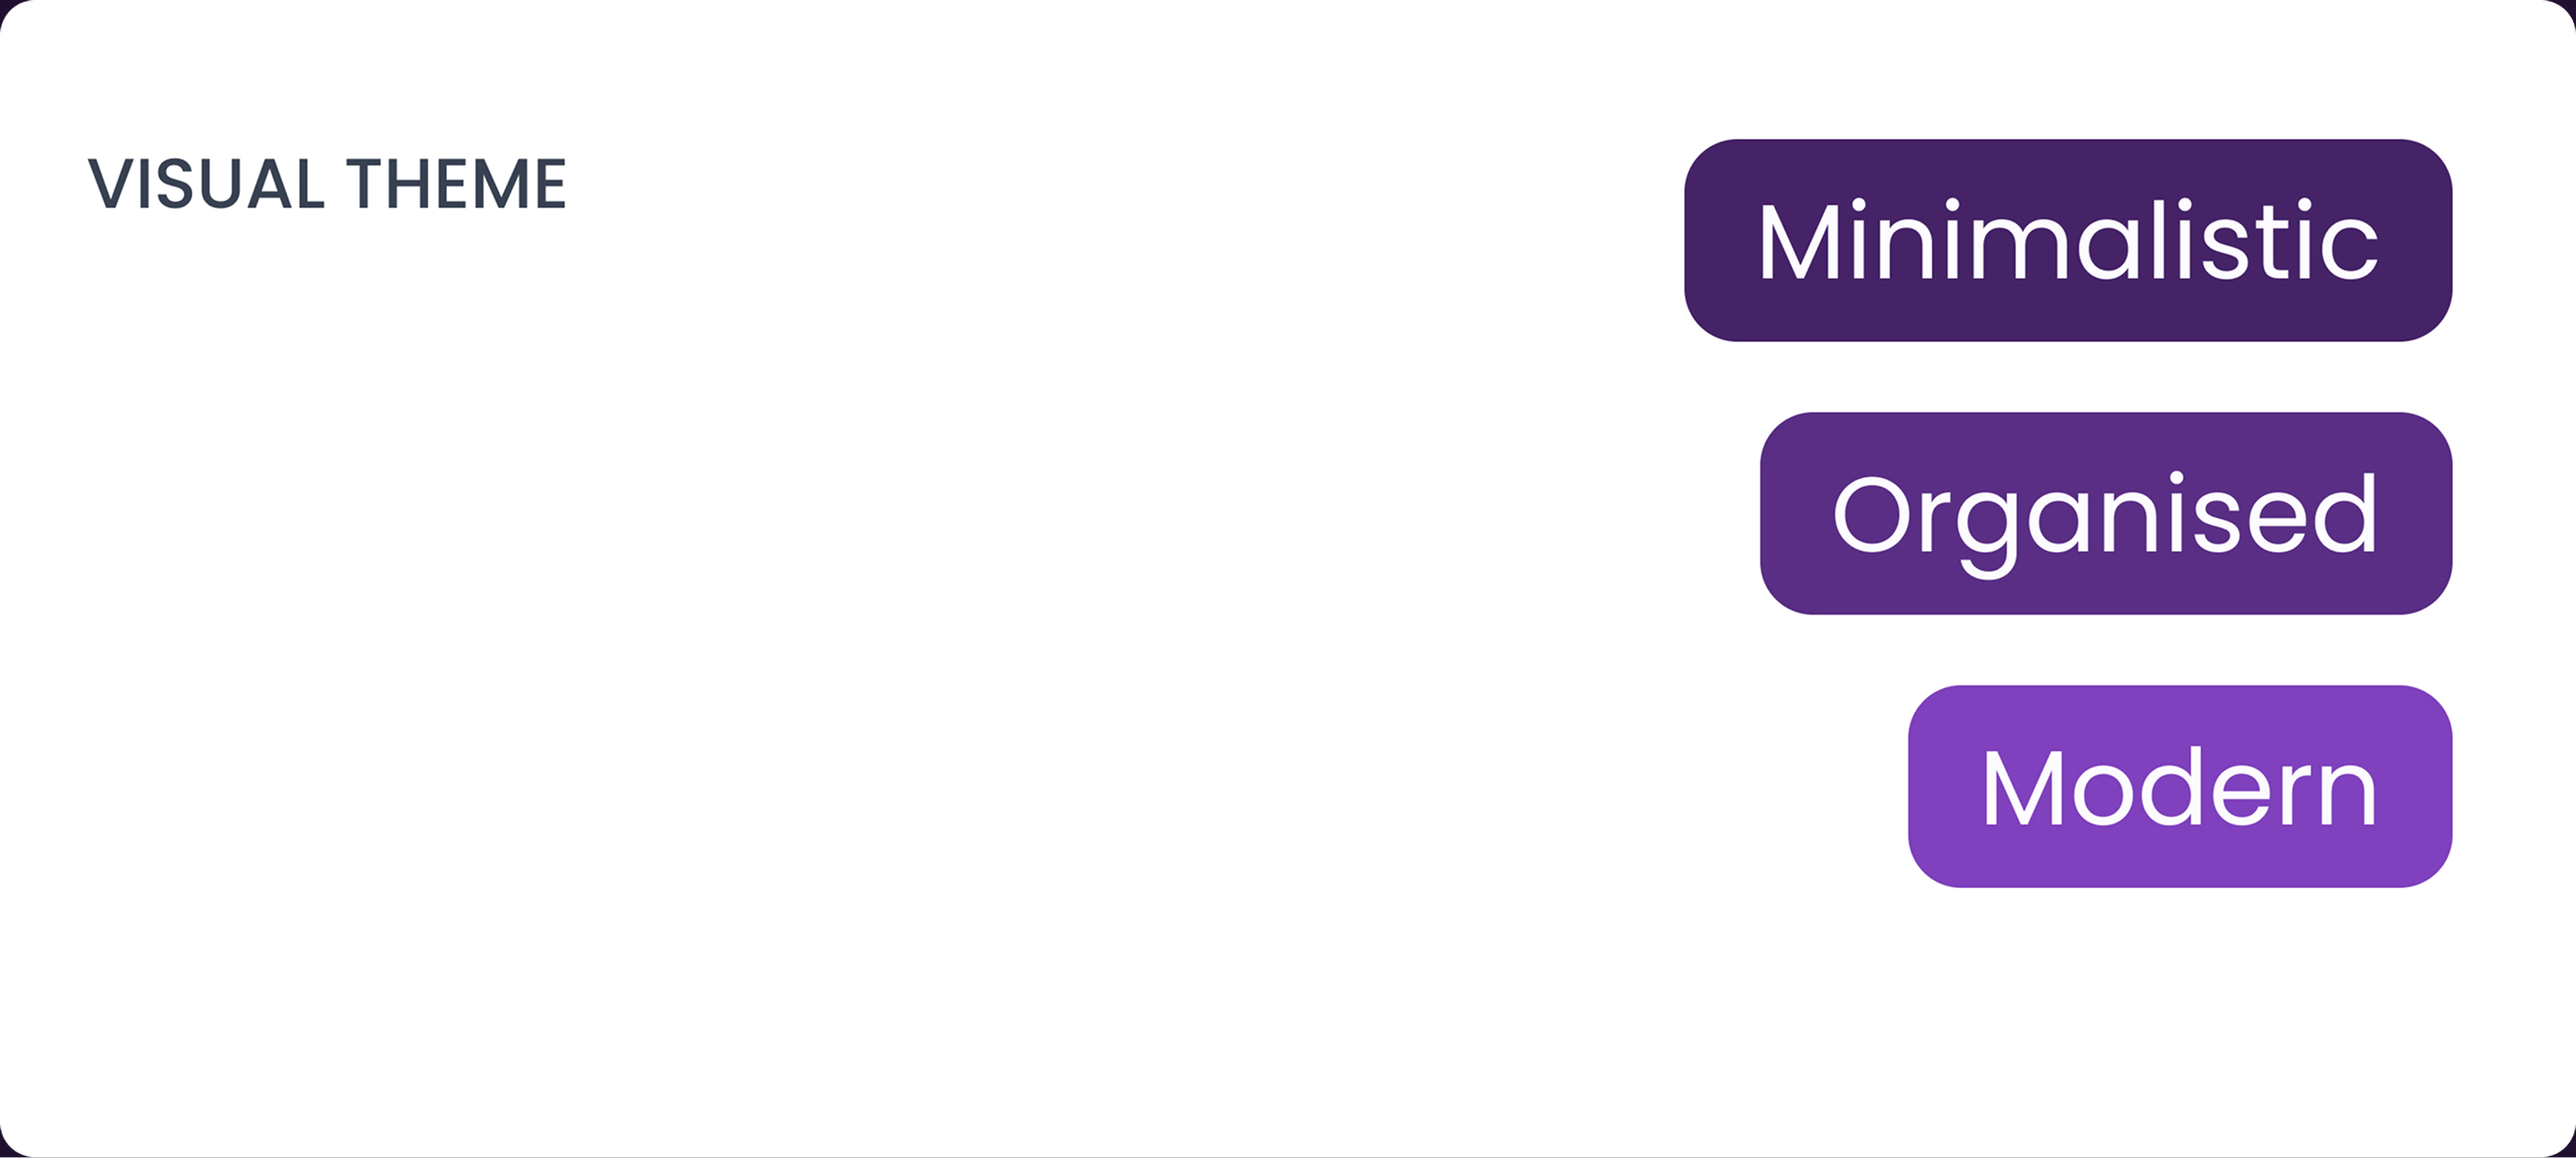Select the Organised pill button

[x=2106, y=513]
